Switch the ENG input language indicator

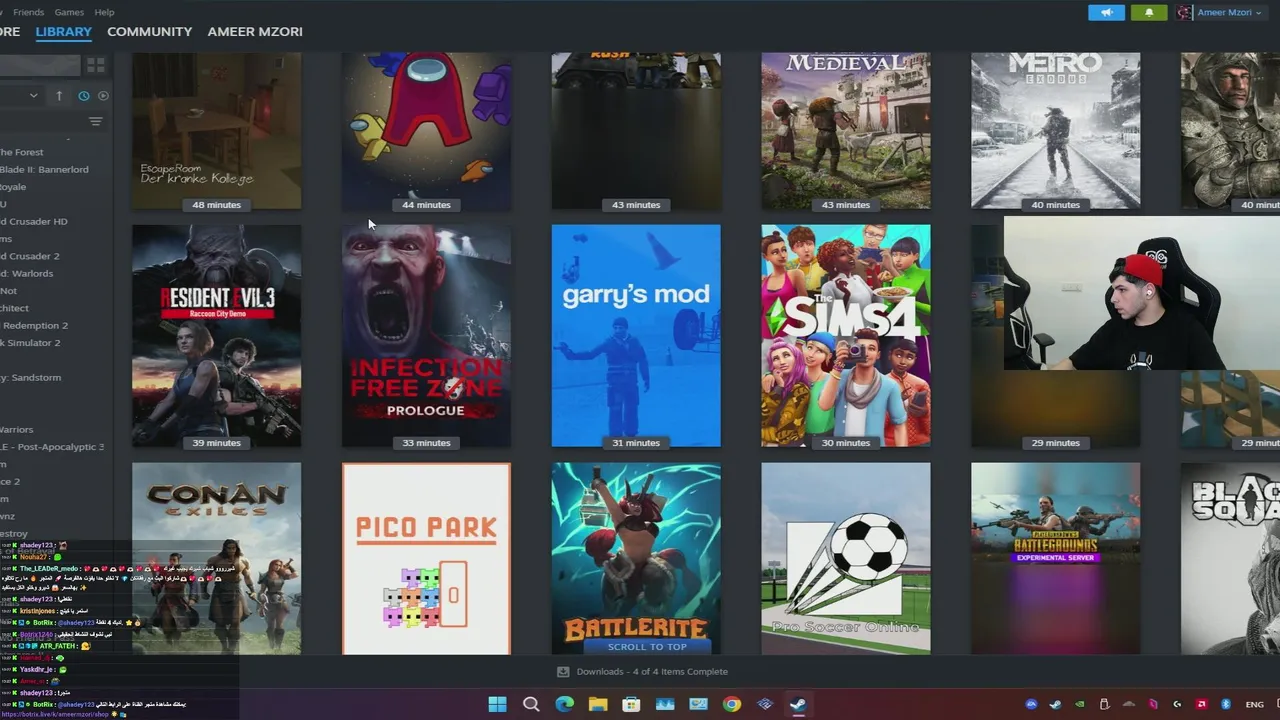tap(1255, 704)
